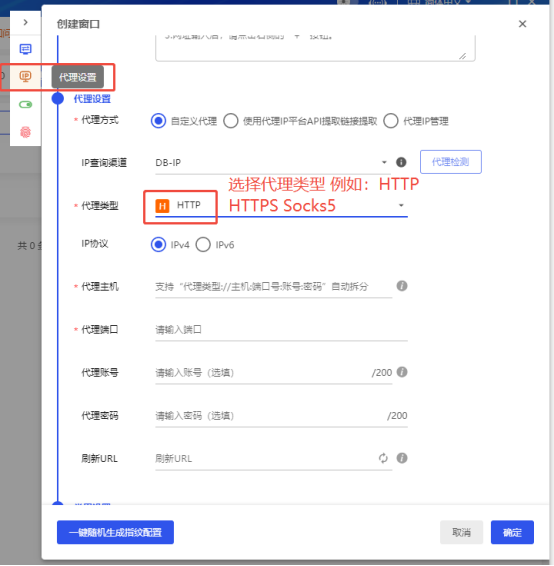Image resolution: width=554 pixels, height=566 pixels.
Task: Click the green toggle-shaped sidebar icon
Action: 25,105
